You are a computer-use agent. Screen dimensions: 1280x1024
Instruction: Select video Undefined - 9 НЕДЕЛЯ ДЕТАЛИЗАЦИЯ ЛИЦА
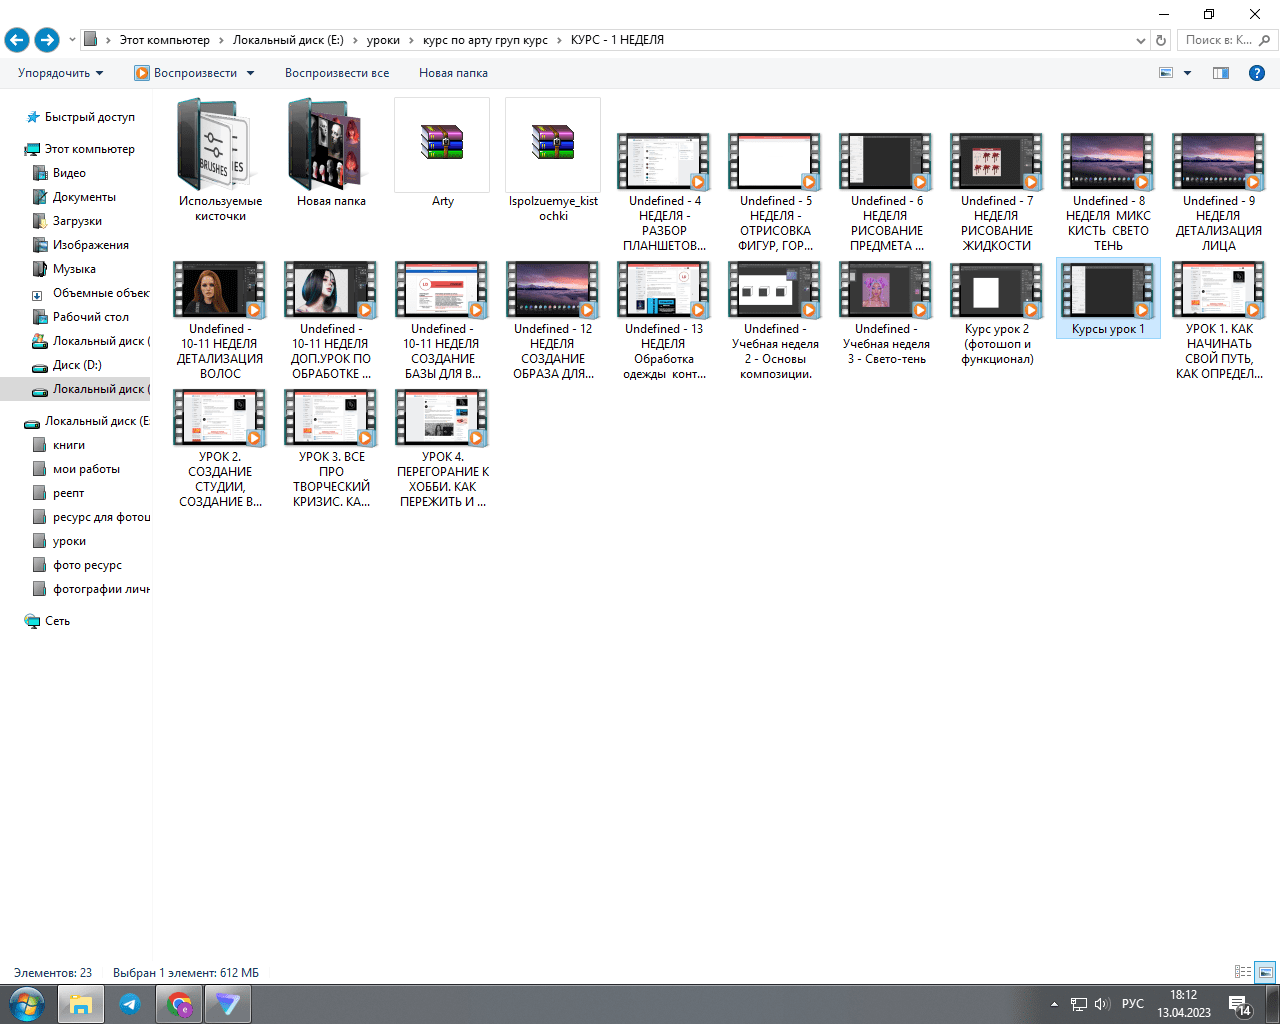coord(1219,192)
